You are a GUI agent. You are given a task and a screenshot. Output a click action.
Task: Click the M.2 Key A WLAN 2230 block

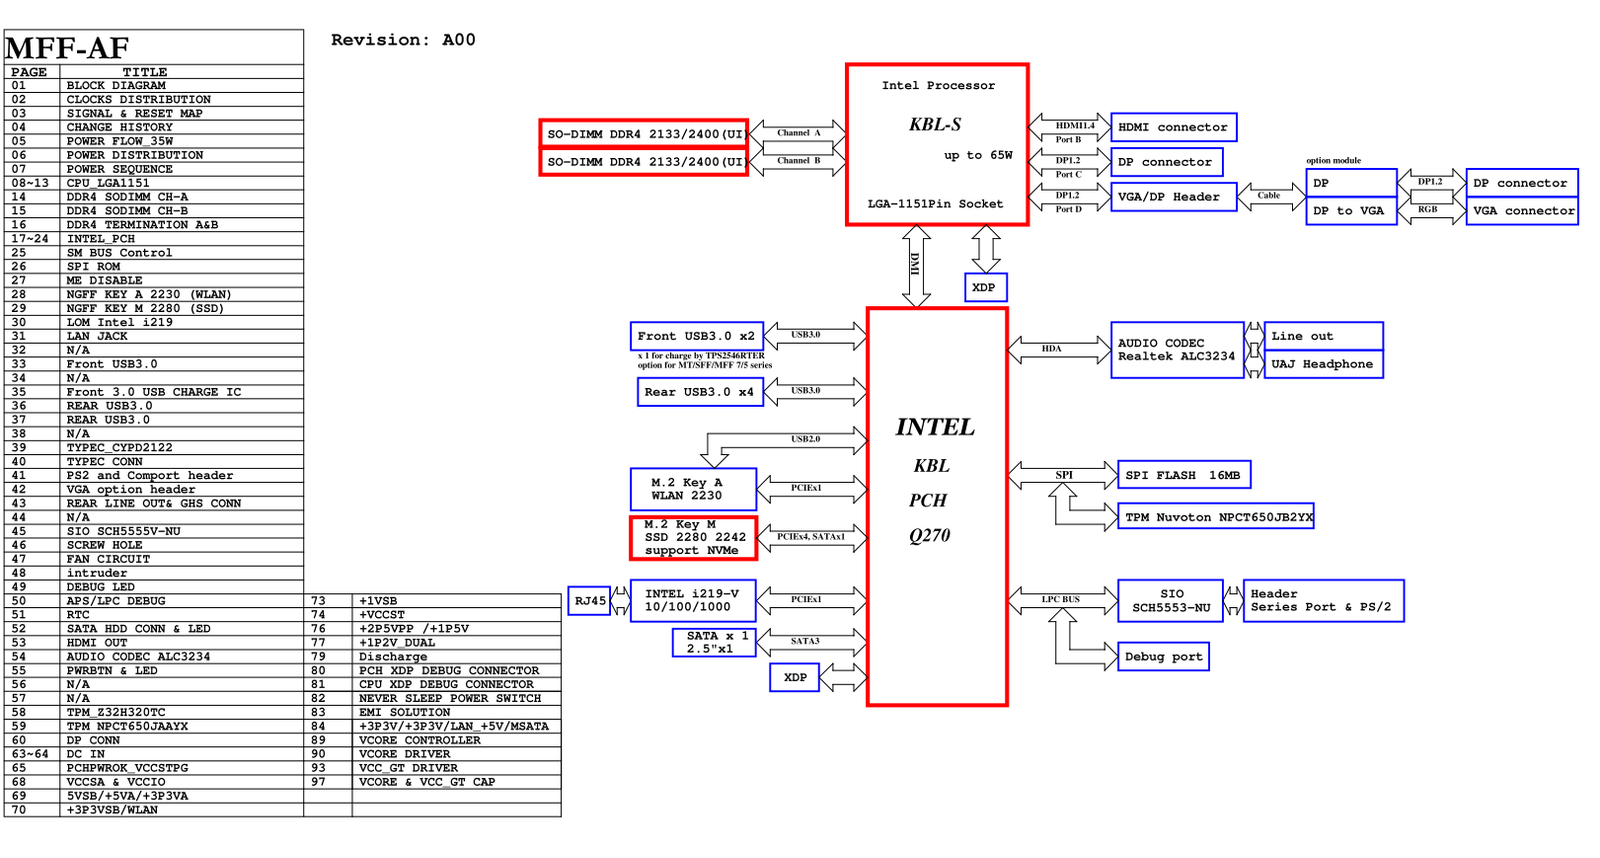(x=693, y=489)
